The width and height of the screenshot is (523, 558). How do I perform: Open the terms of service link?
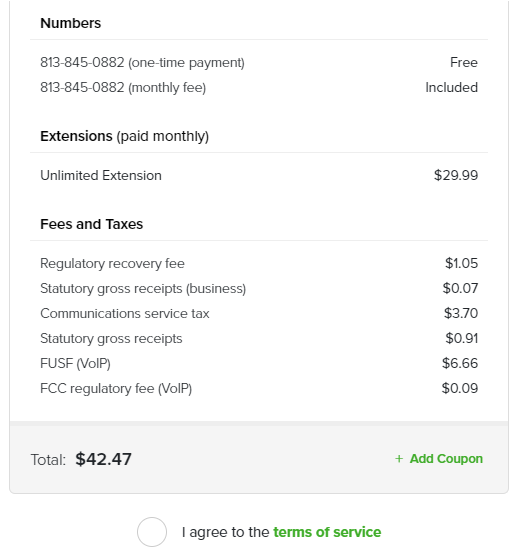point(327,532)
